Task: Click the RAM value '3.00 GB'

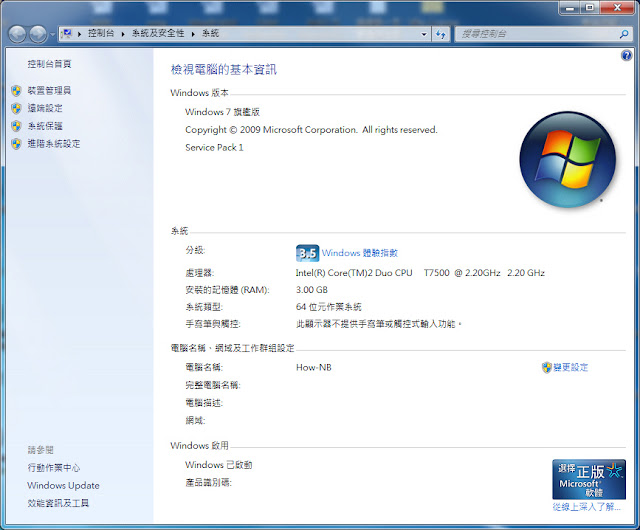Action: 312,290
